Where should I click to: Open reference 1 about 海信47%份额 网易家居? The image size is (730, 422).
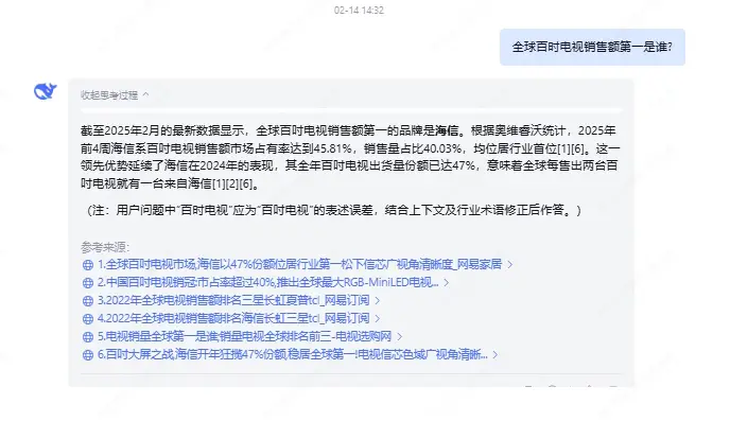(x=299, y=265)
